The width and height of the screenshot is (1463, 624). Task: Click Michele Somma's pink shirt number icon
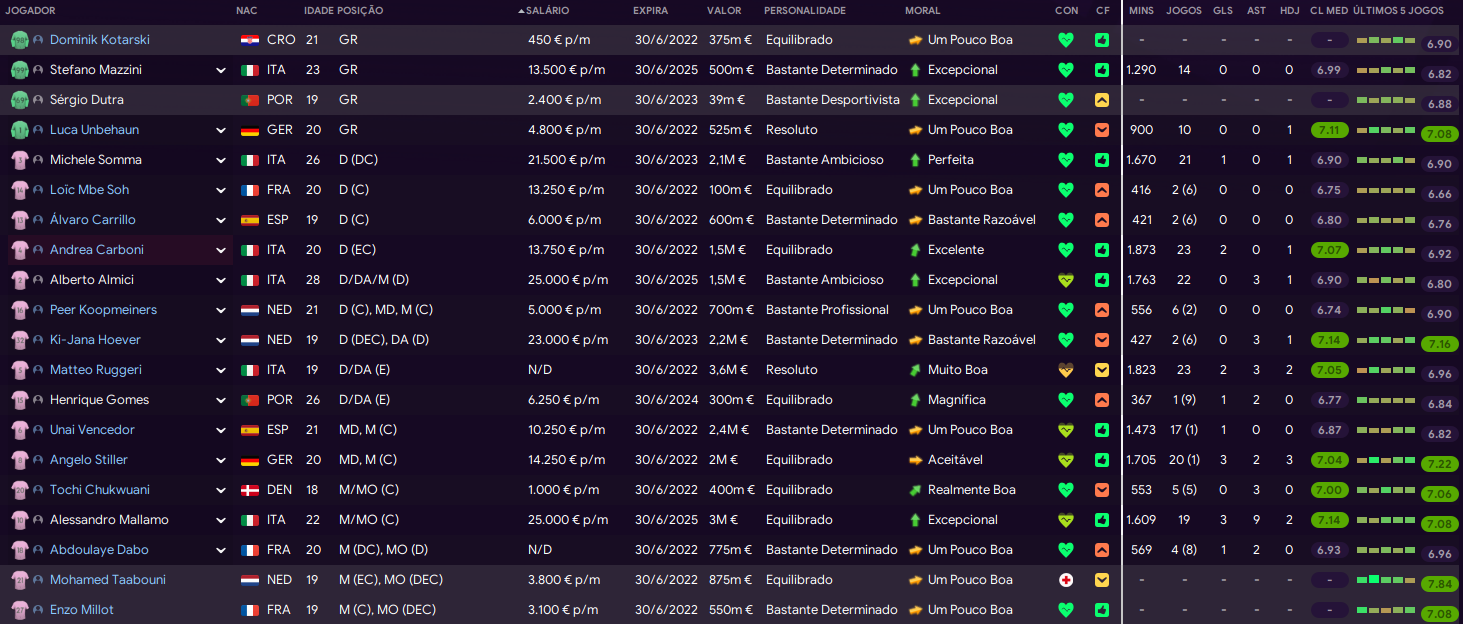(20, 160)
